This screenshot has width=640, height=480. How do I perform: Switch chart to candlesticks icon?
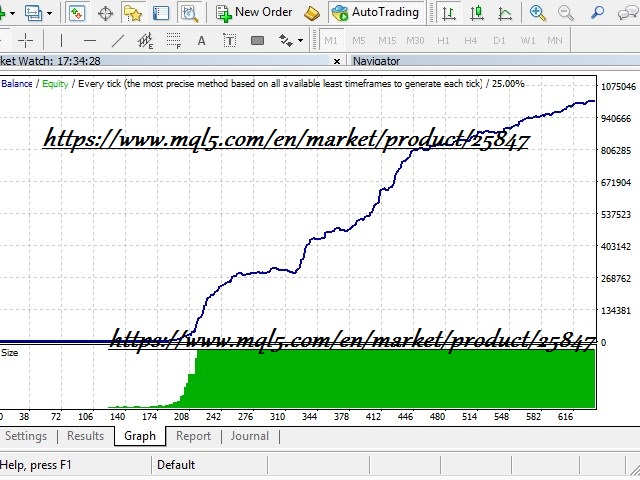click(477, 13)
